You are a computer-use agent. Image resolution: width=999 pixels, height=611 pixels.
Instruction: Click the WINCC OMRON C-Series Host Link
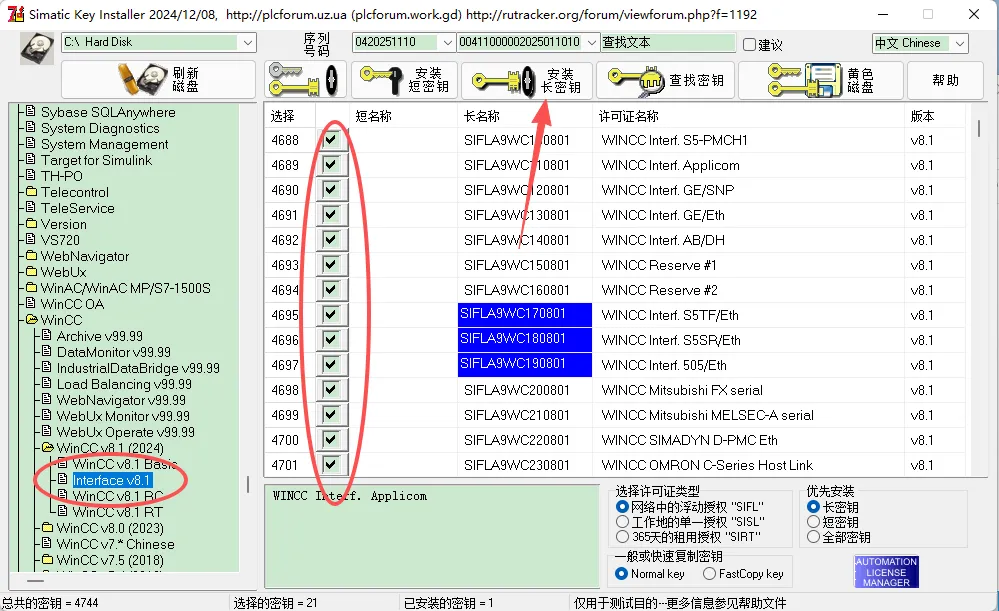(707, 465)
